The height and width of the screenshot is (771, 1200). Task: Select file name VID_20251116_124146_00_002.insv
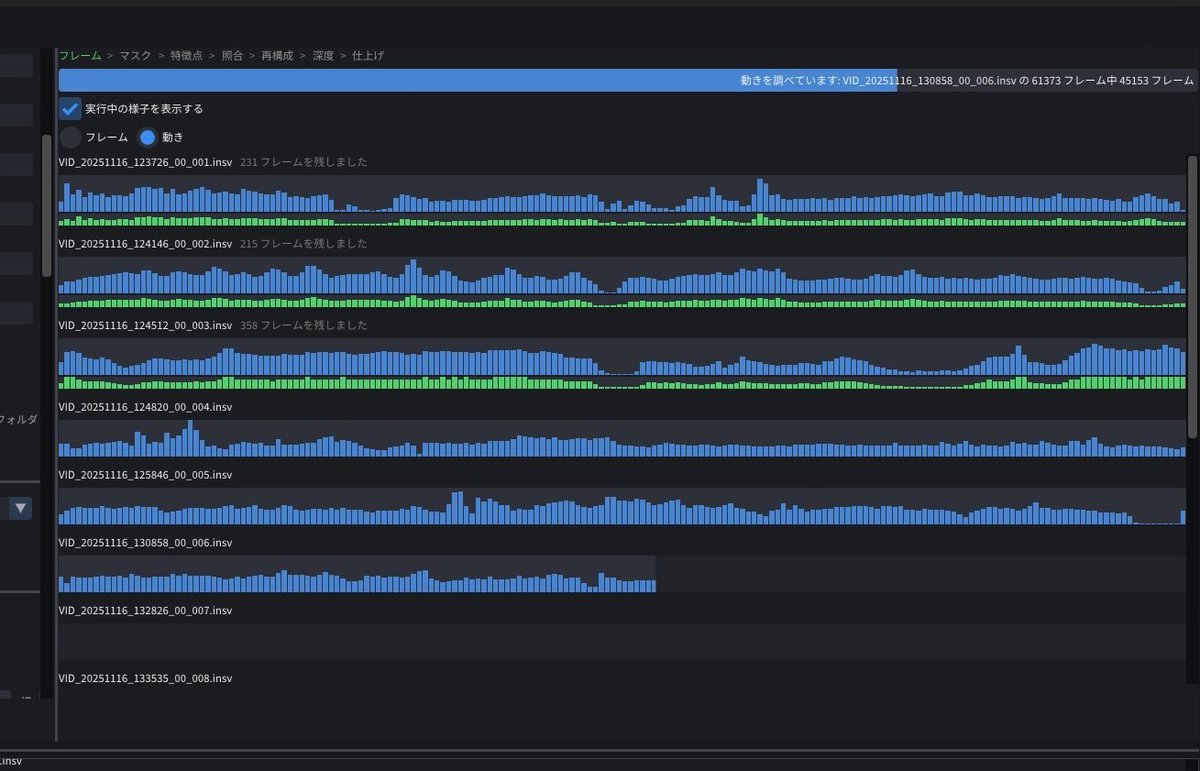(146, 244)
